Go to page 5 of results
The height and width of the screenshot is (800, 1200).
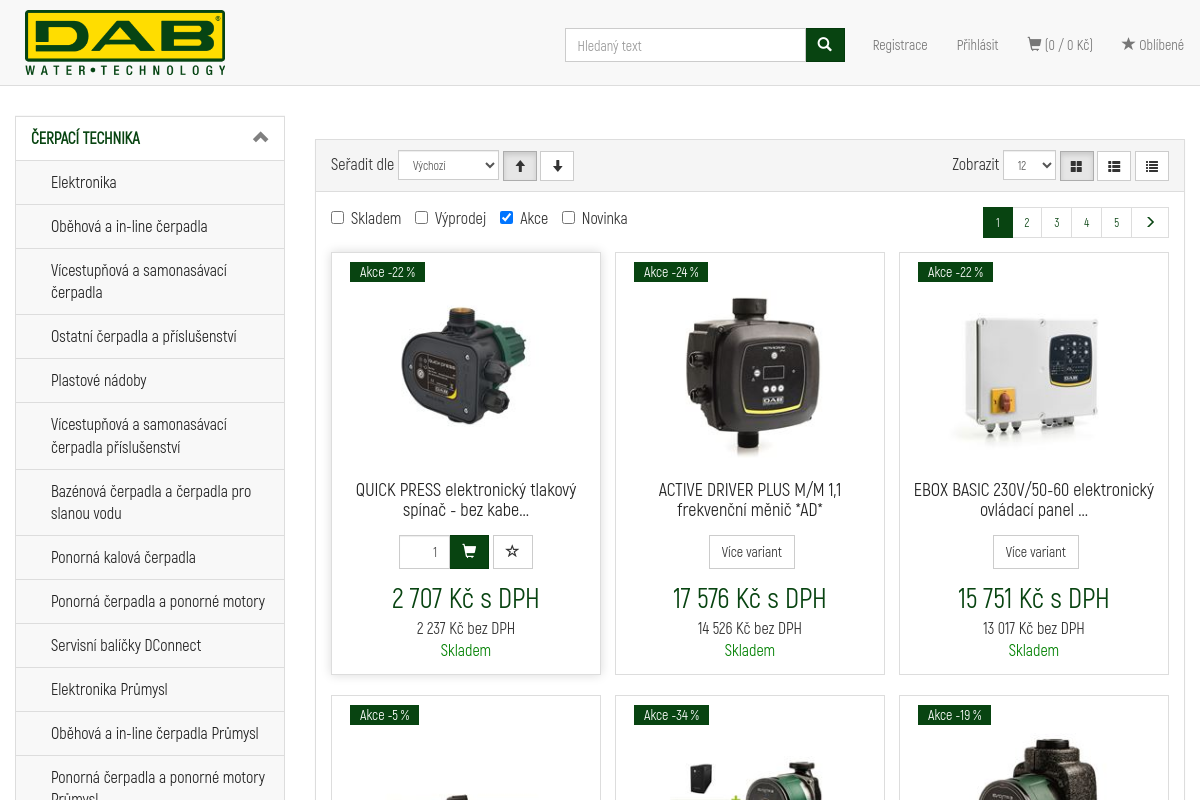tap(1117, 222)
